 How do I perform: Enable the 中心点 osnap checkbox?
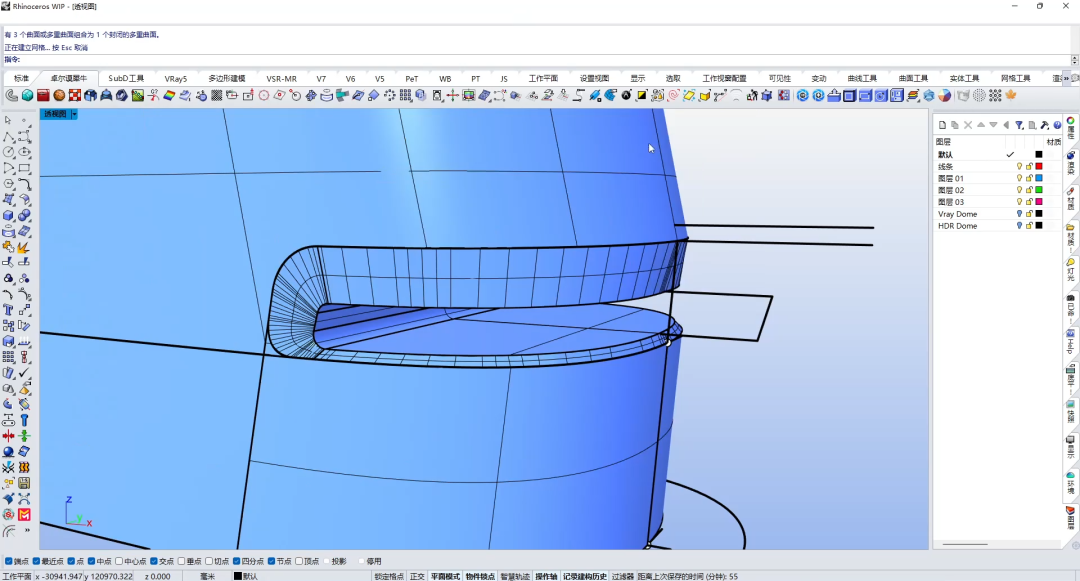[119, 561]
